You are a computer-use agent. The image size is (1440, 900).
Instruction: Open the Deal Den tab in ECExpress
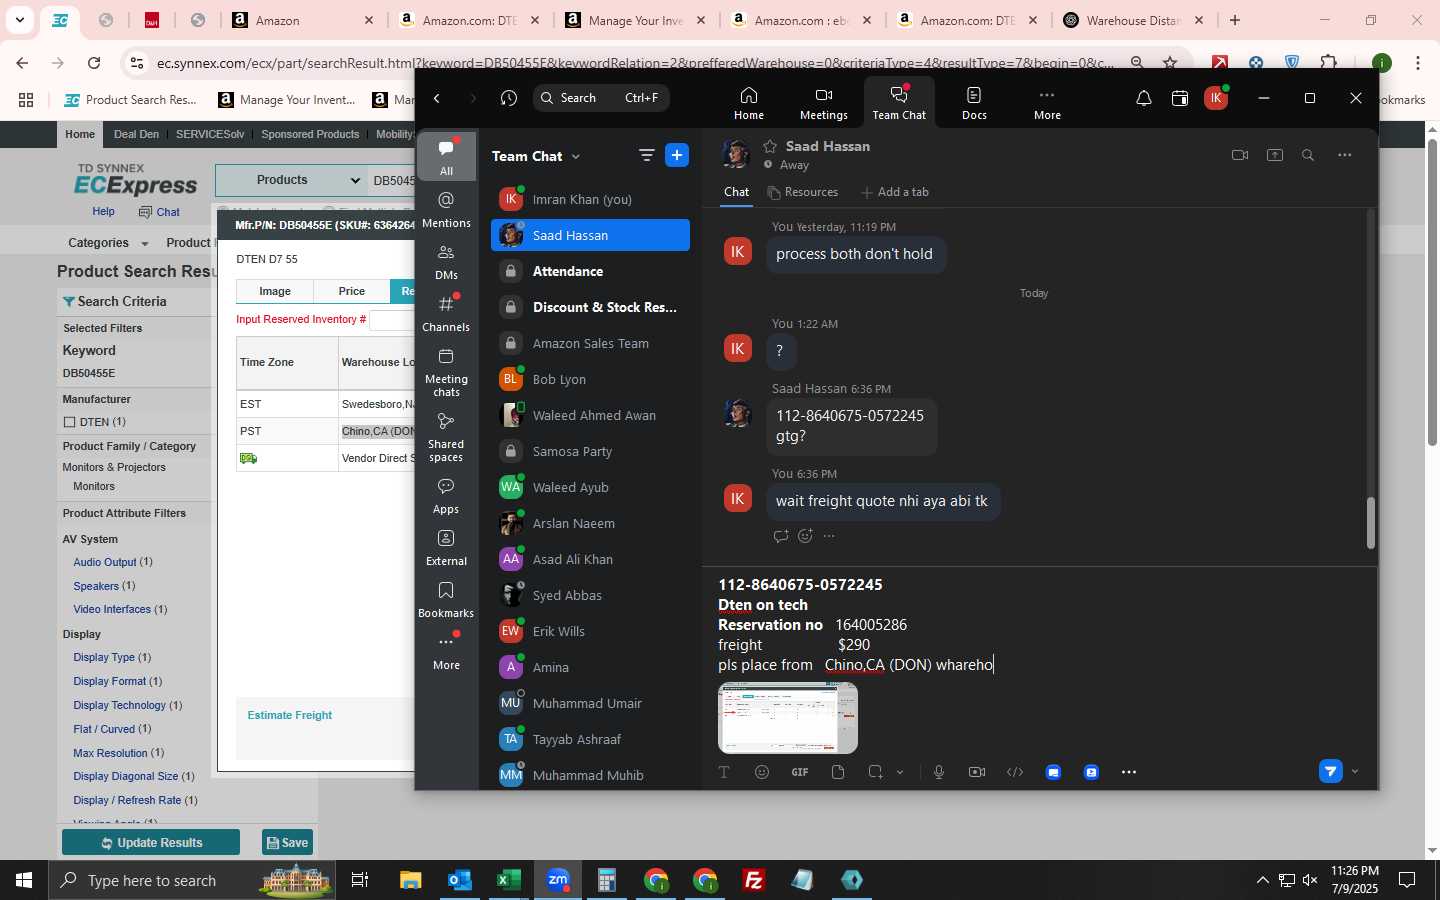136,134
